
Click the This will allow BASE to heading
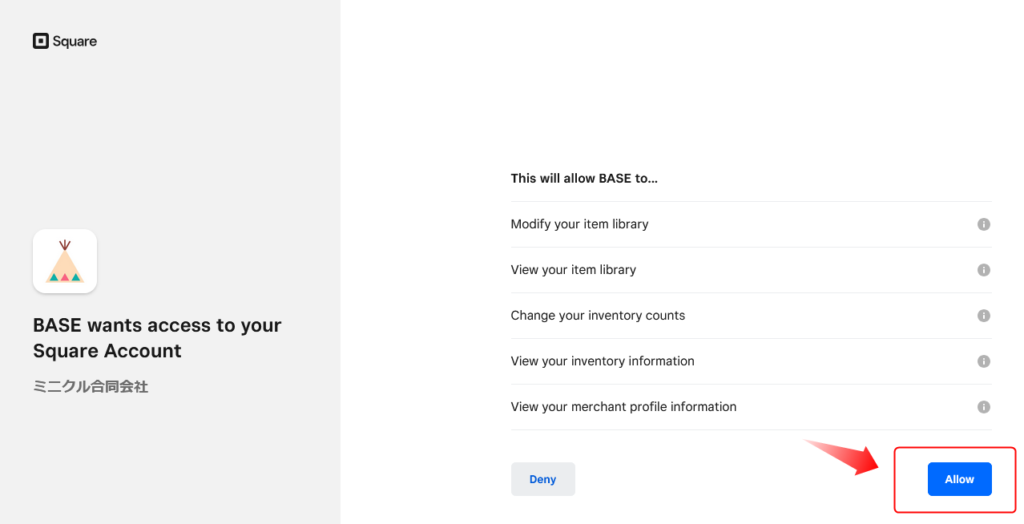584,178
